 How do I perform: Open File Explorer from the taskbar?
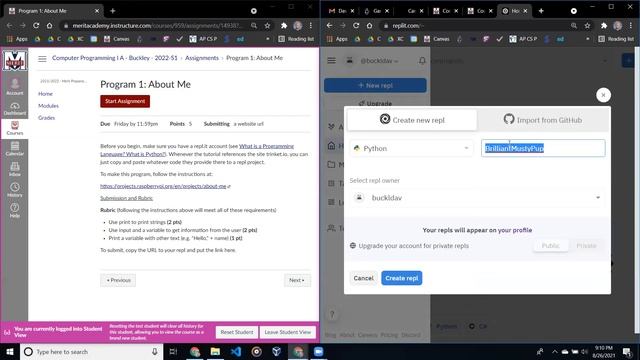click(215, 351)
